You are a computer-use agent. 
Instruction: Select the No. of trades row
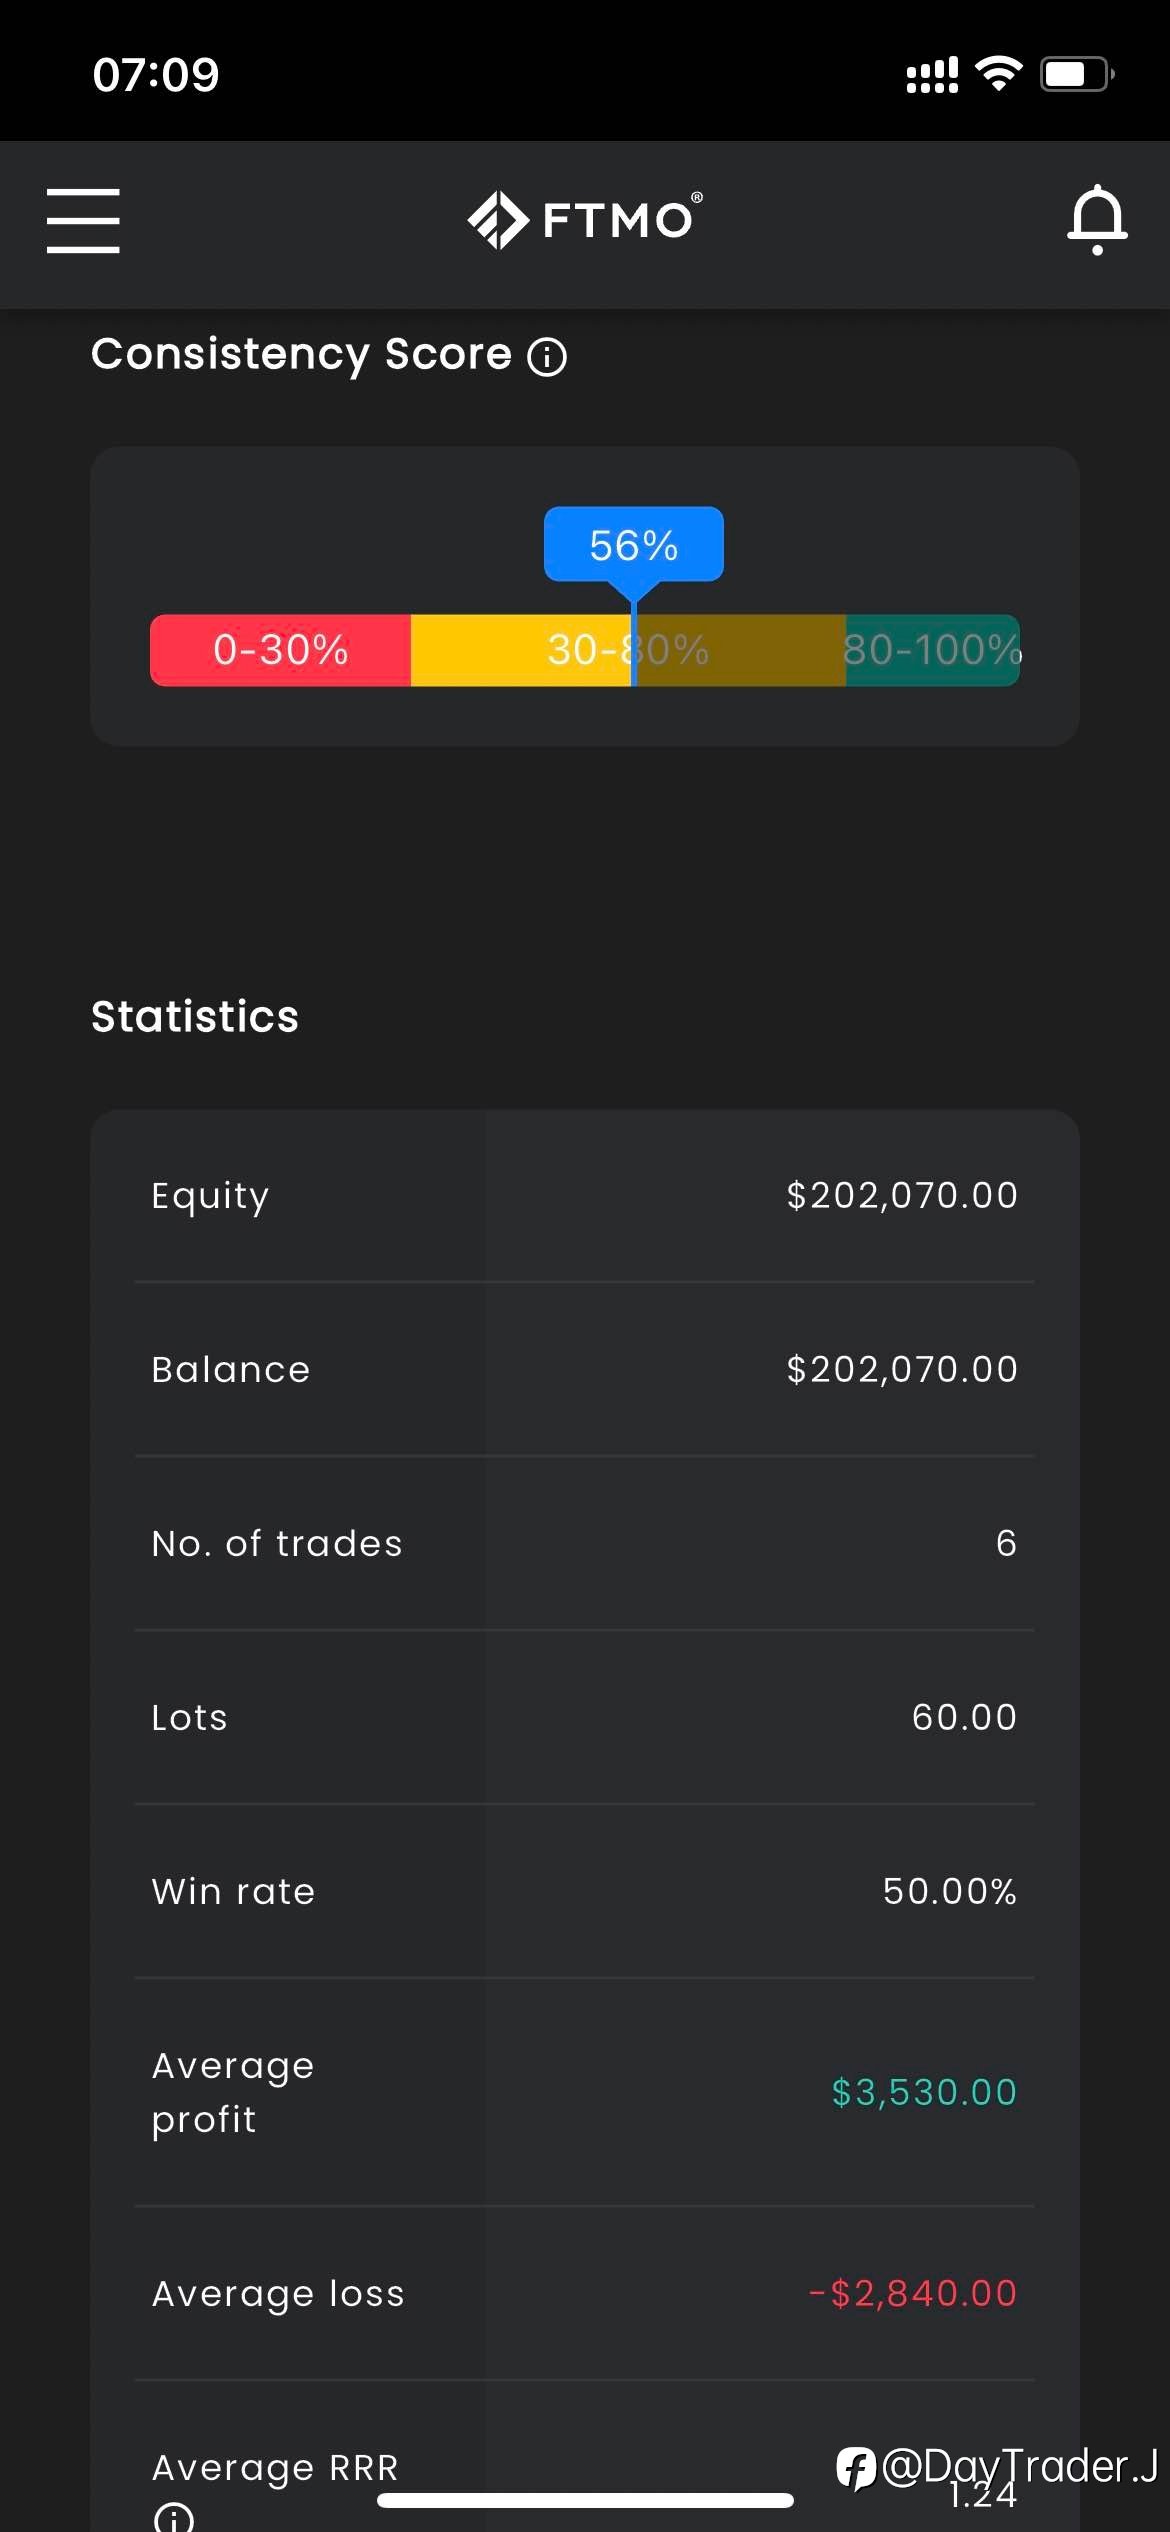(x=585, y=1543)
